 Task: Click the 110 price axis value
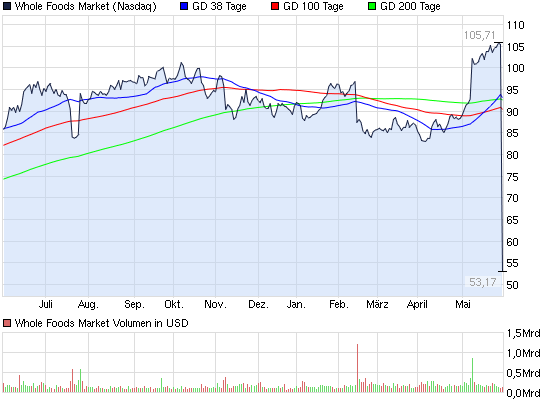click(515, 25)
